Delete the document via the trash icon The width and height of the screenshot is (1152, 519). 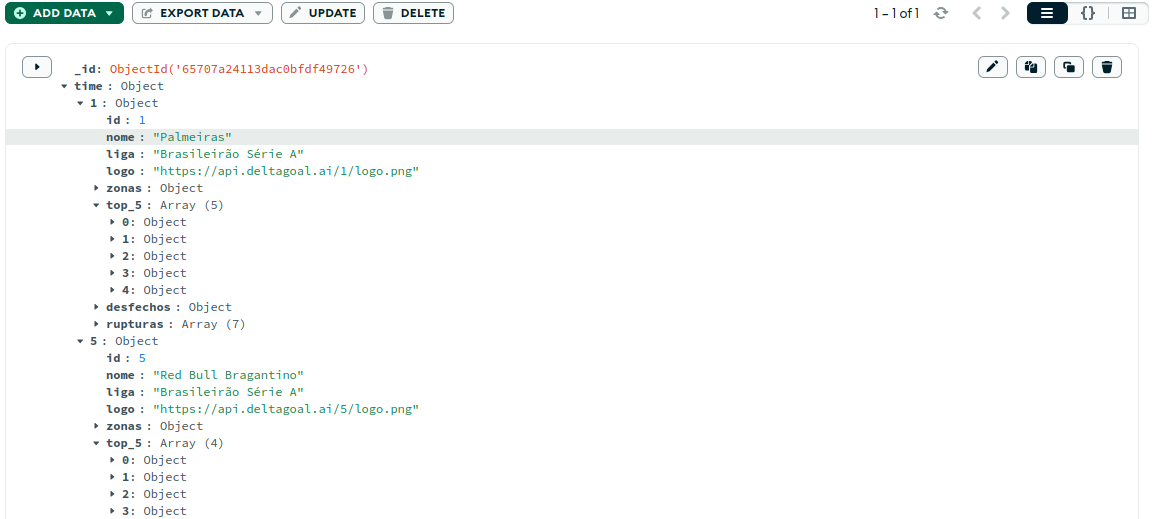[x=1107, y=67]
